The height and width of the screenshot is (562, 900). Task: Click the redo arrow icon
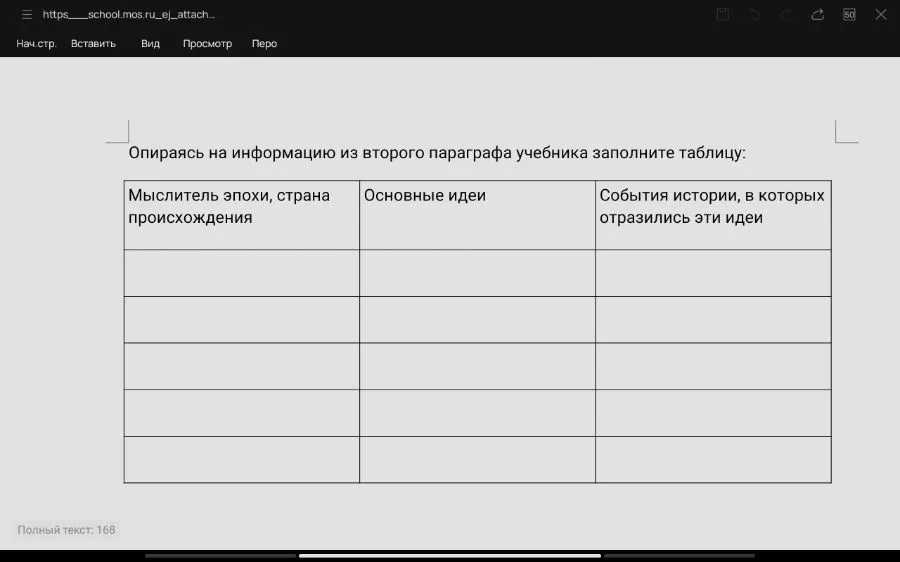(786, 15)
